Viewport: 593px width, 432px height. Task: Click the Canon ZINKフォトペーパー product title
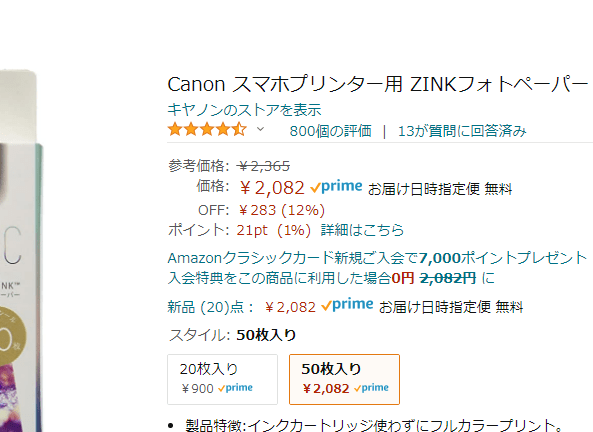(x=378, y=84)
